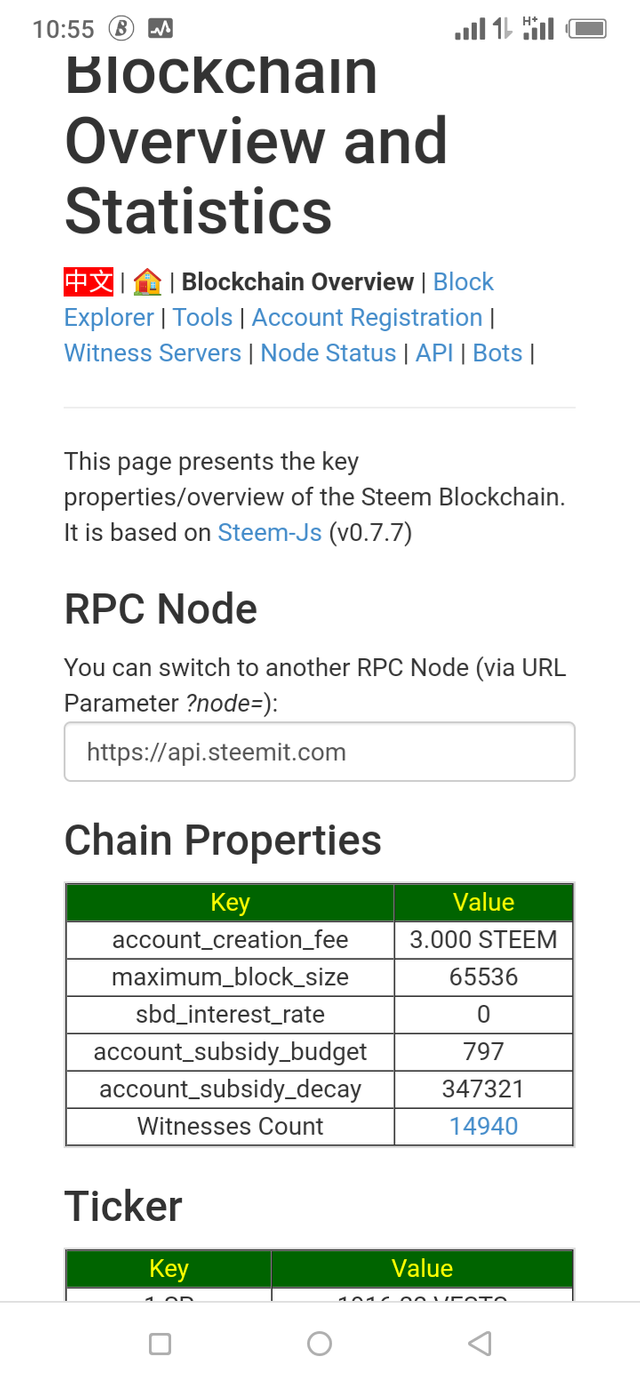
Task: Switch language with the red 中文 icon
Action: click(89, 282)
